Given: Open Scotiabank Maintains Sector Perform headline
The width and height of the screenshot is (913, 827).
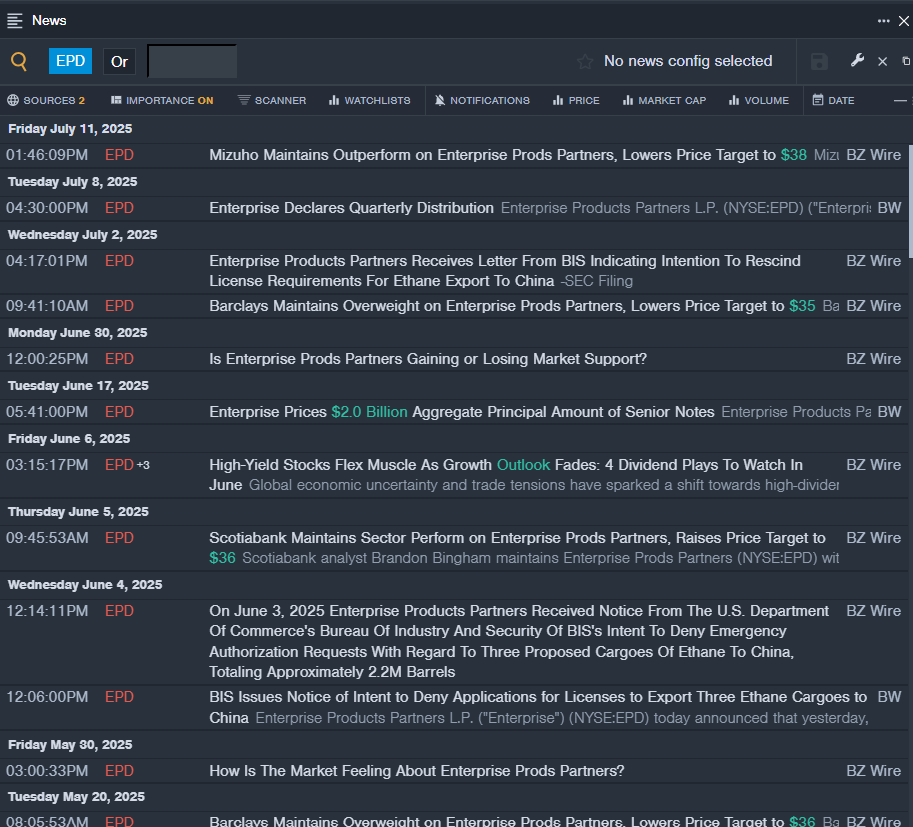Looking at the screenshot, I should pos(517,547).
